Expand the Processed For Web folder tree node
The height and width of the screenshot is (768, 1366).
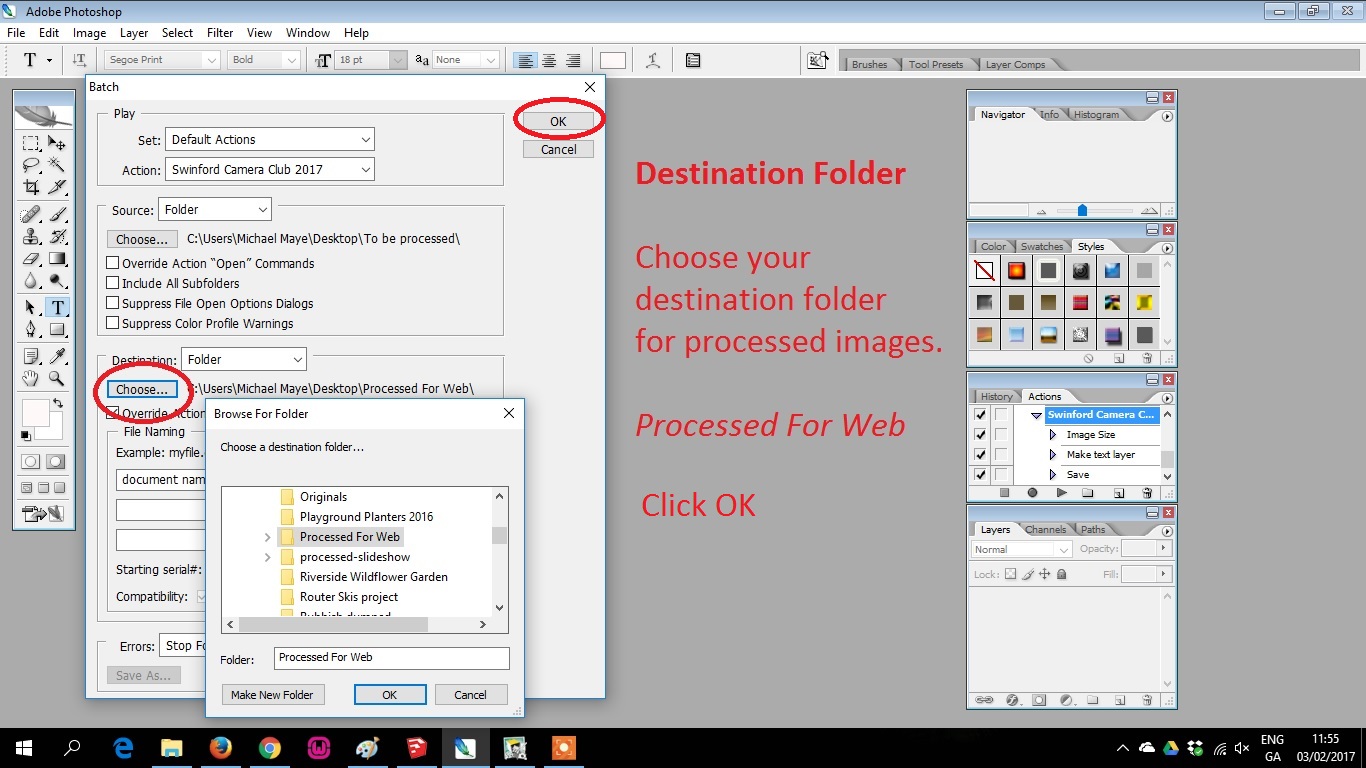(x=267, y=537)
